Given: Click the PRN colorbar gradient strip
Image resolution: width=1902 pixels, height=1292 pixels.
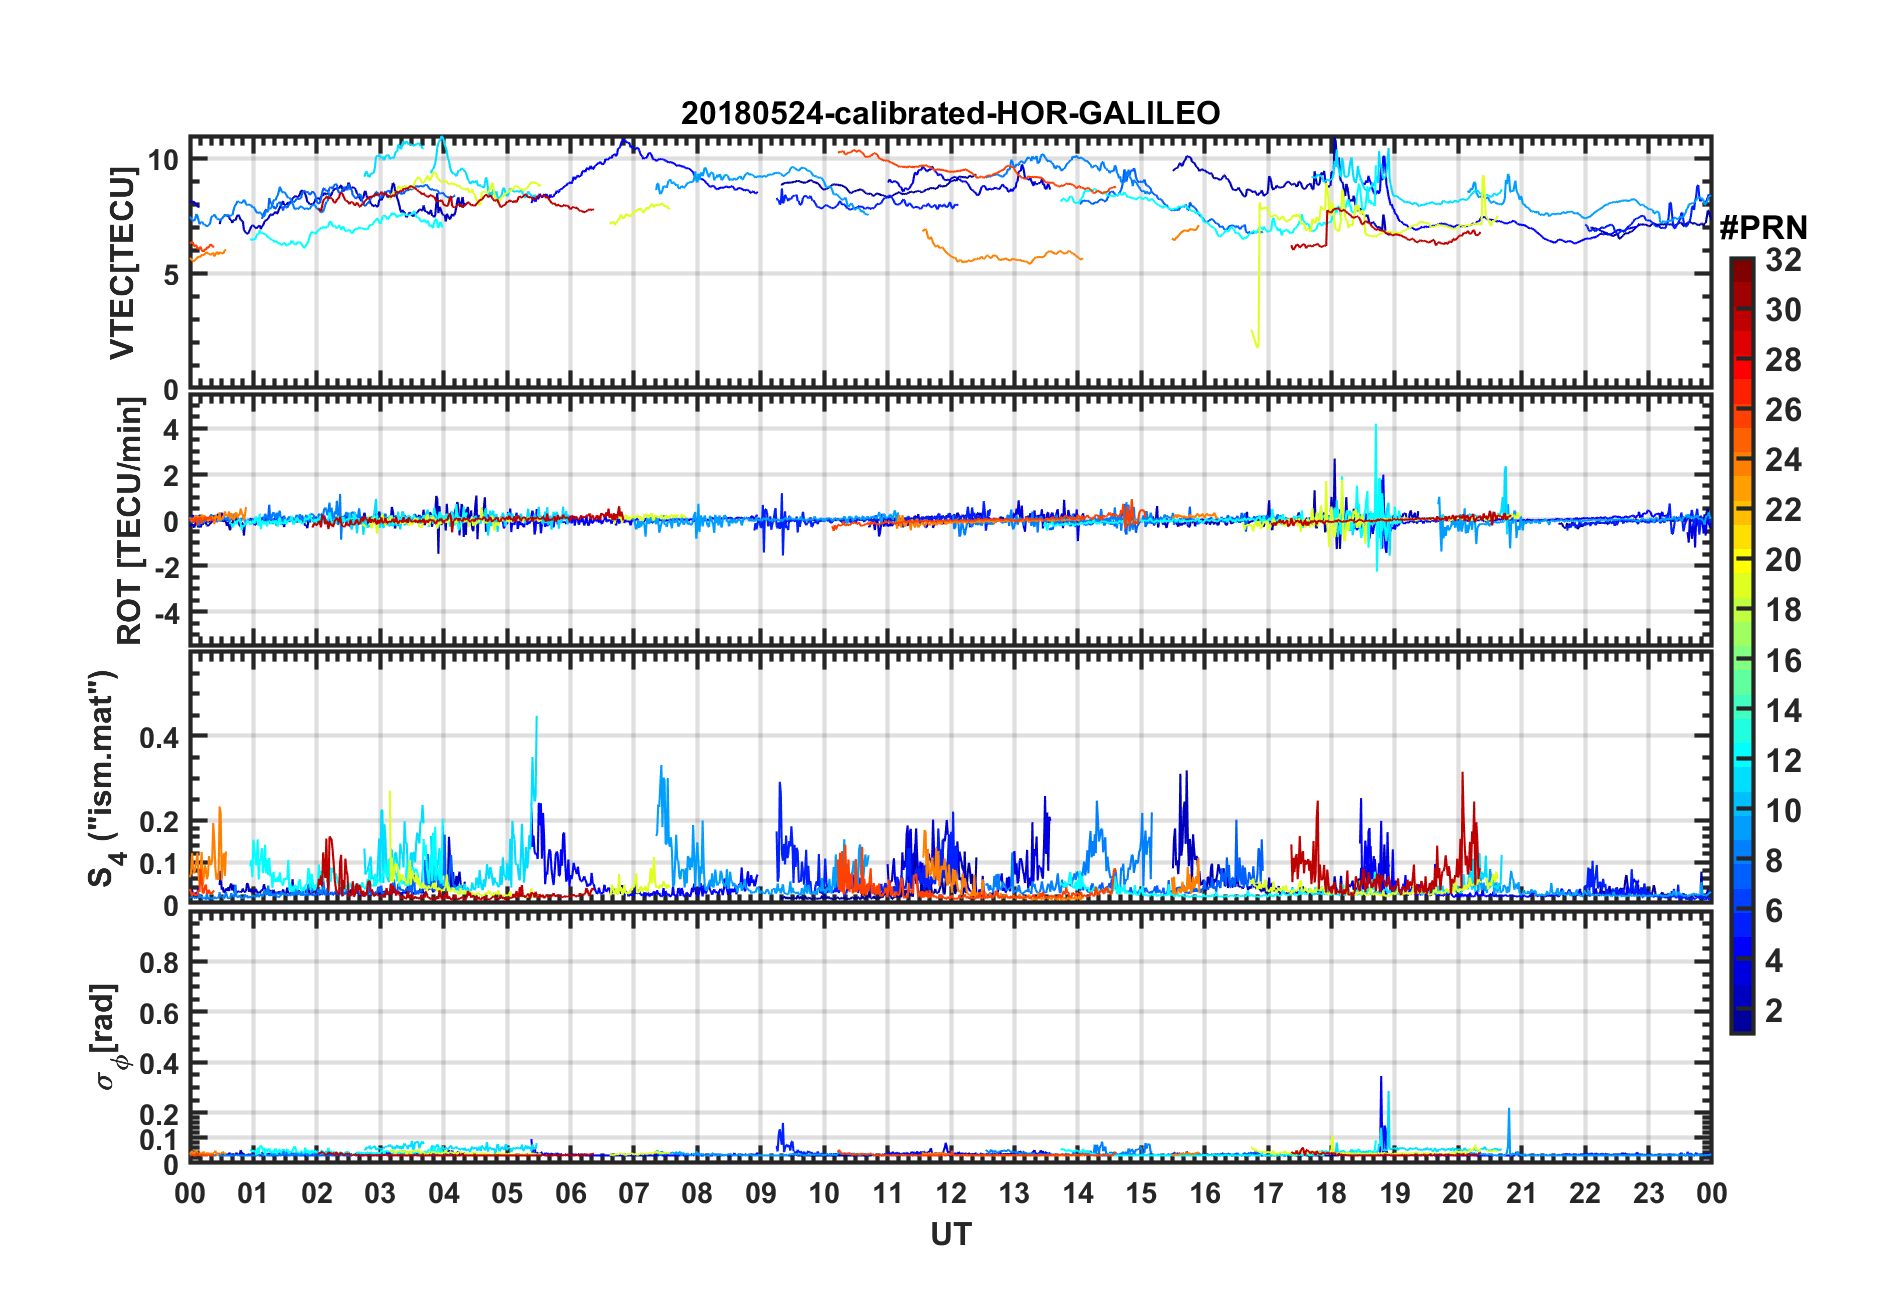Looking at the screenshot, I should (1742, 646).
